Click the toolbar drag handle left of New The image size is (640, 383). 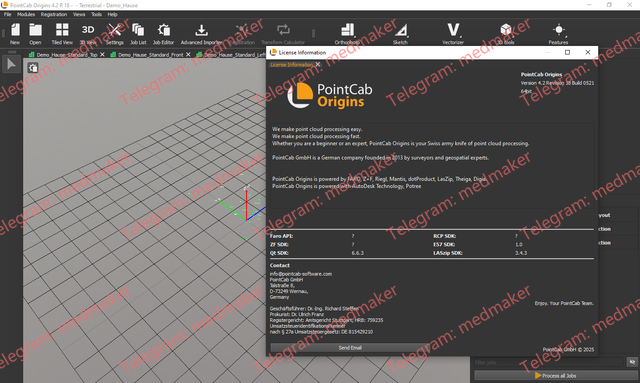point(3,33)
